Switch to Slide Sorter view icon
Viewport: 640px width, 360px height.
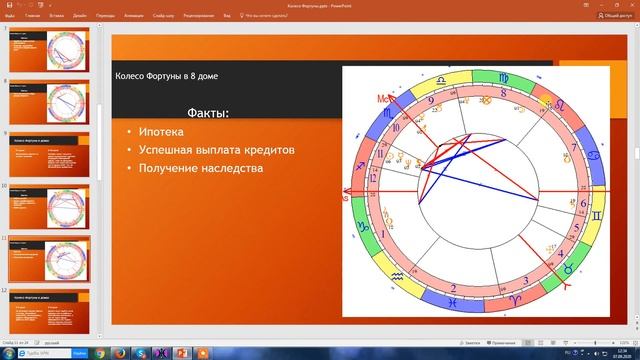coord(540,343)
